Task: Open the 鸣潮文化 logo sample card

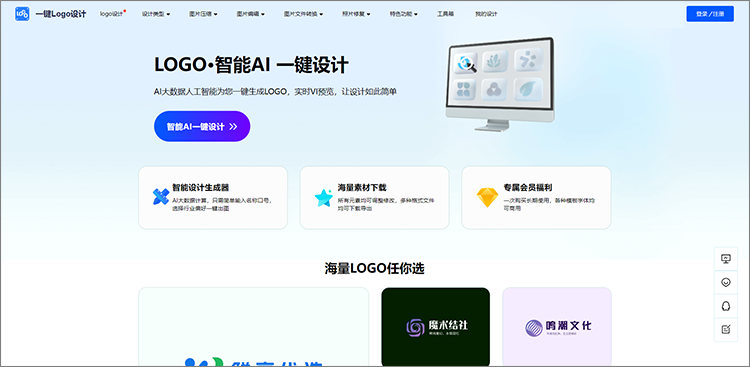Action: click(557, 327)
